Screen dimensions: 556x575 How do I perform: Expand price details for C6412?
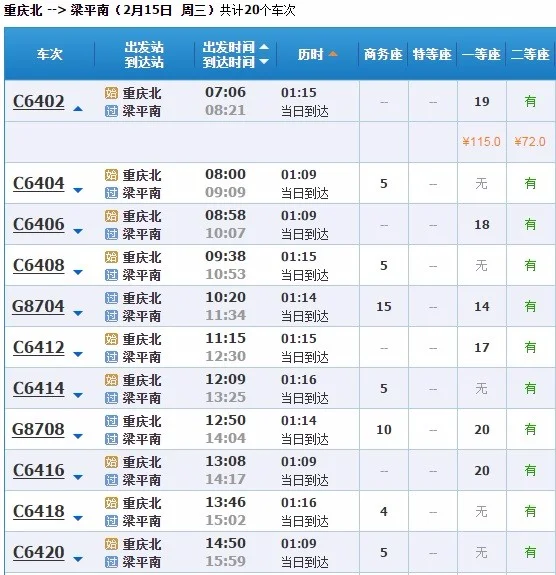pyautogui.click(x=78, y=354)
